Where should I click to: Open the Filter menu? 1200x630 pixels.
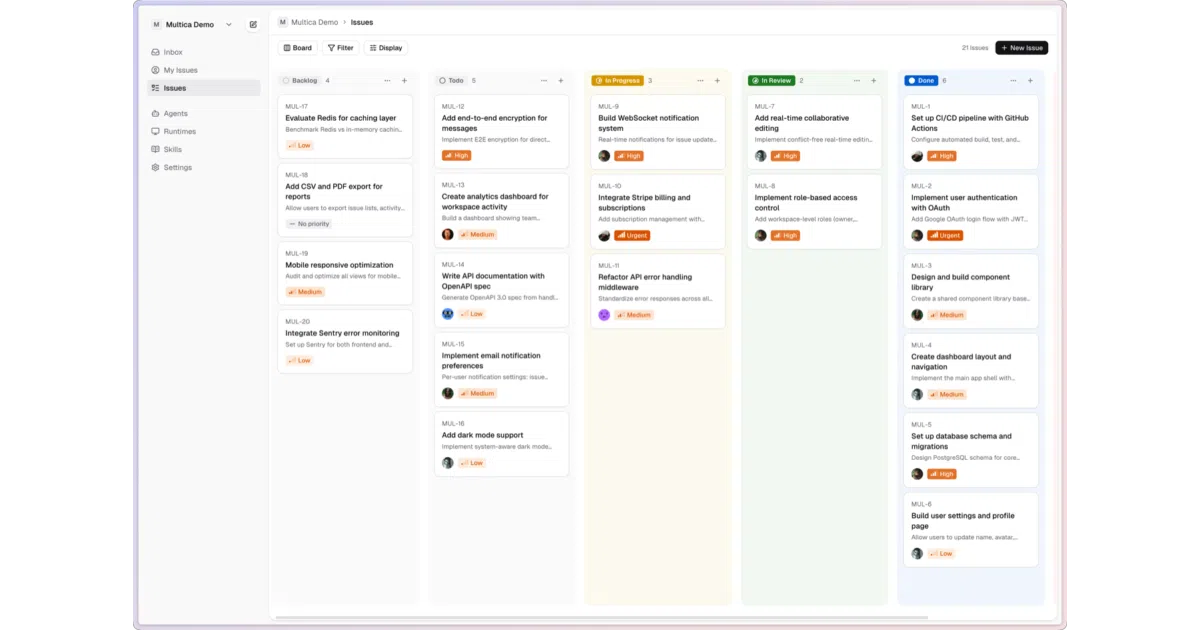point(340,48)
